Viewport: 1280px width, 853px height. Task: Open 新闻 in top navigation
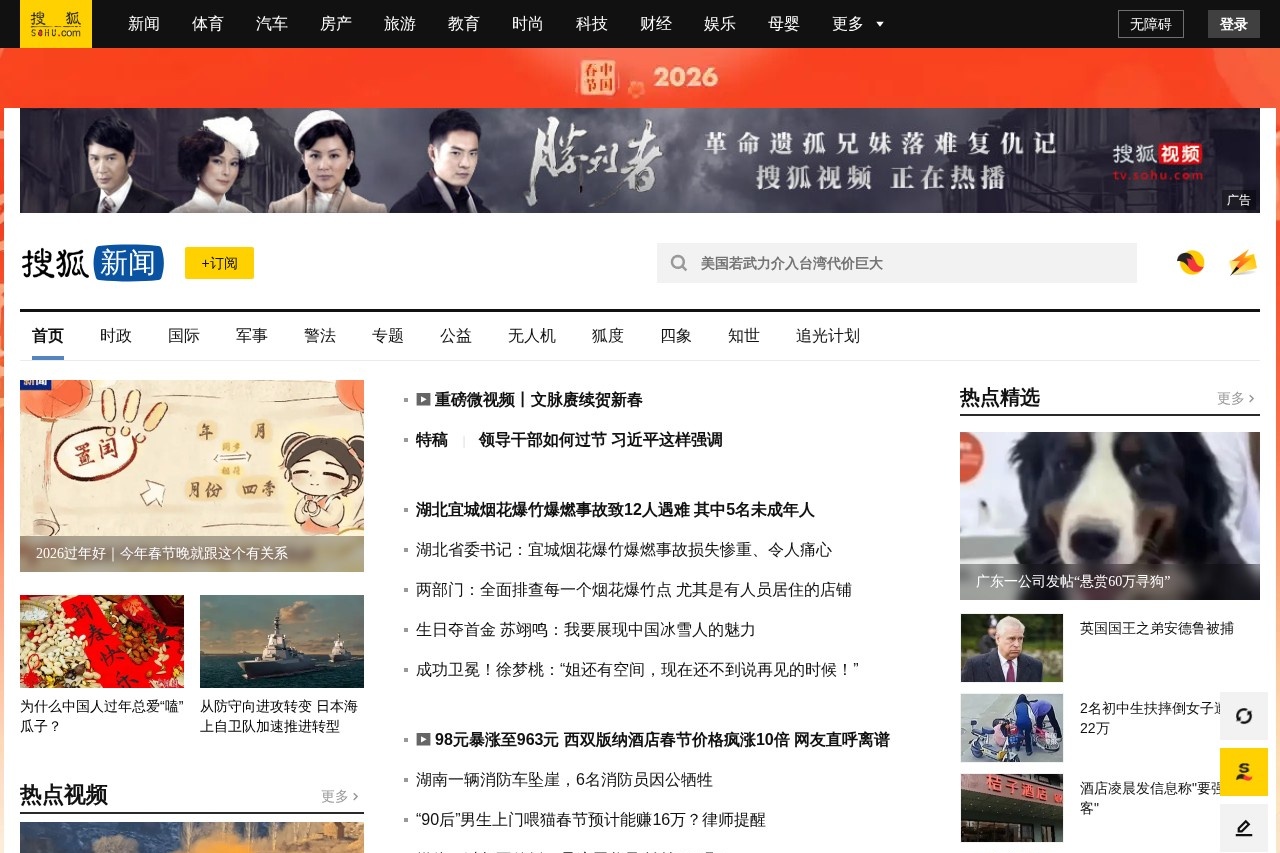pyautogui.click(x=144, y=24)
